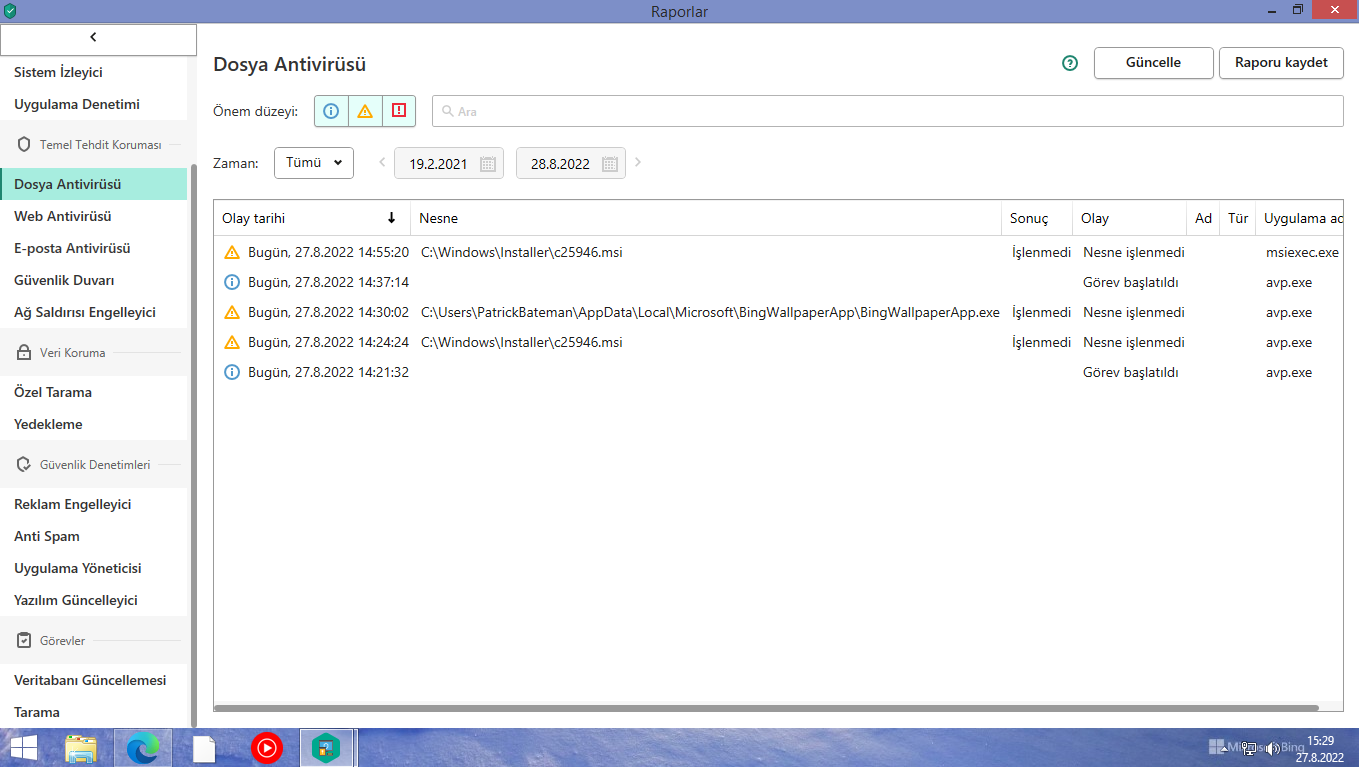Open the start date calendar picker

click(x=488, y=164)
